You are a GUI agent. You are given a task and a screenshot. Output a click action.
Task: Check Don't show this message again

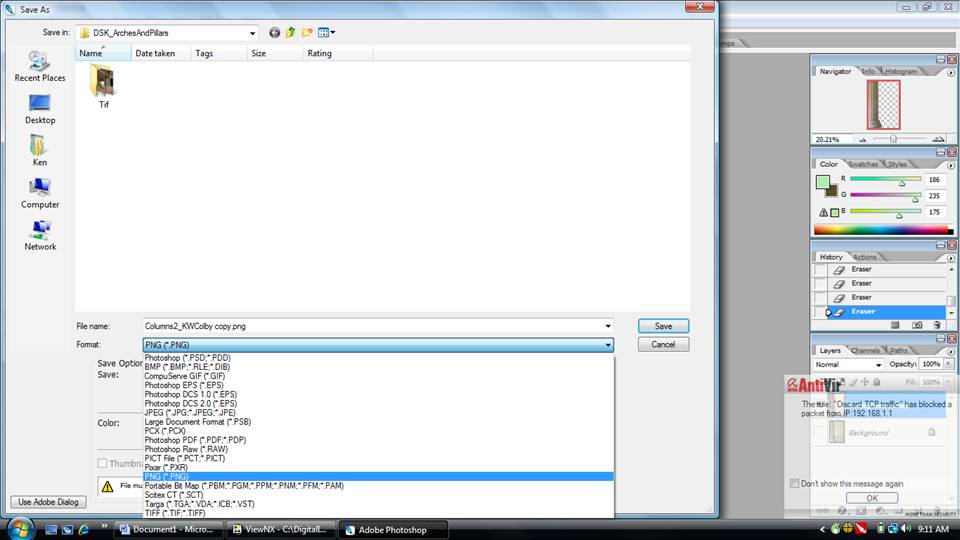794,484
